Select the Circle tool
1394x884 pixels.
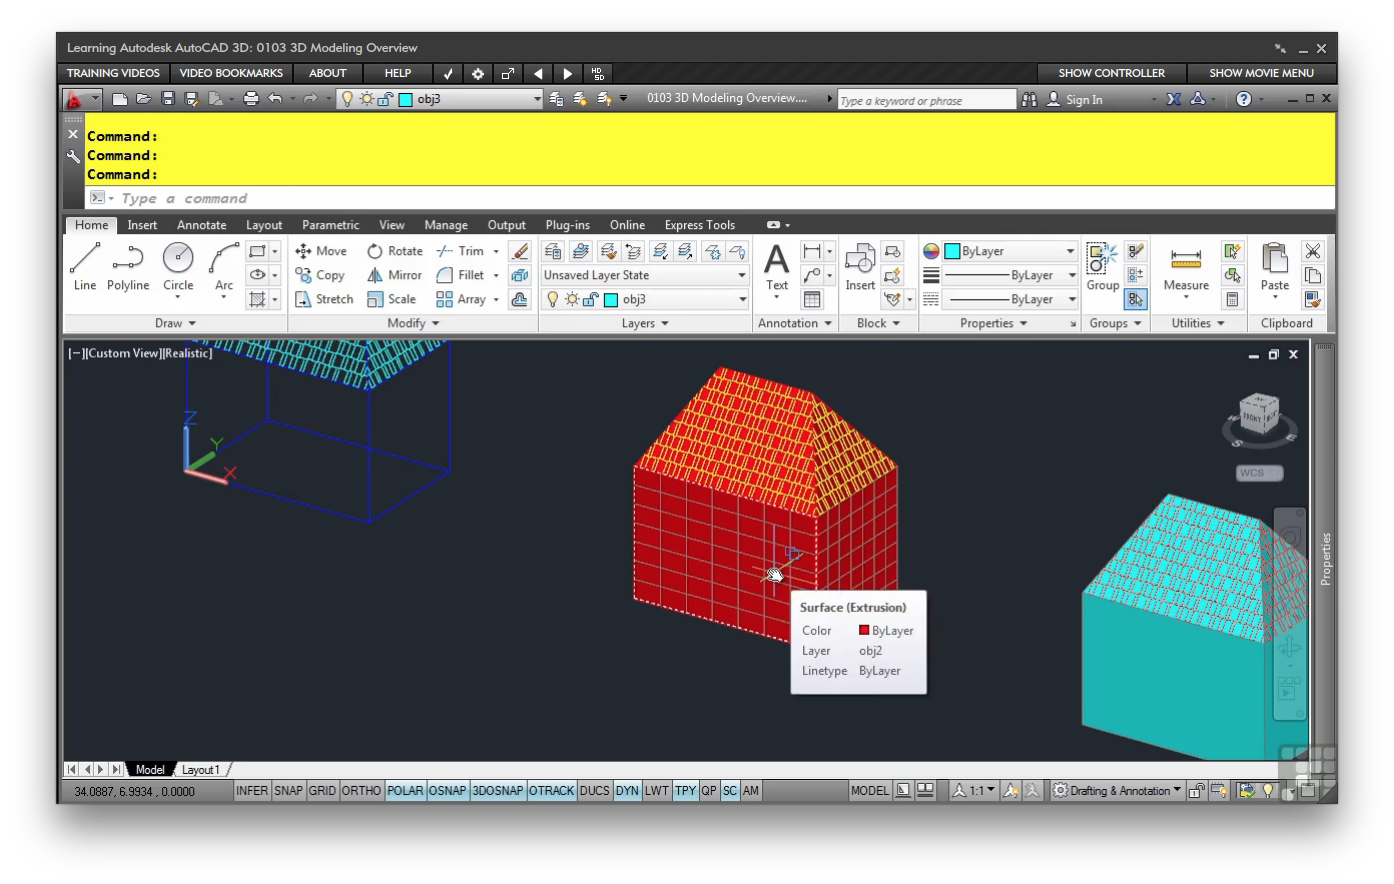(x=178, y=267)
